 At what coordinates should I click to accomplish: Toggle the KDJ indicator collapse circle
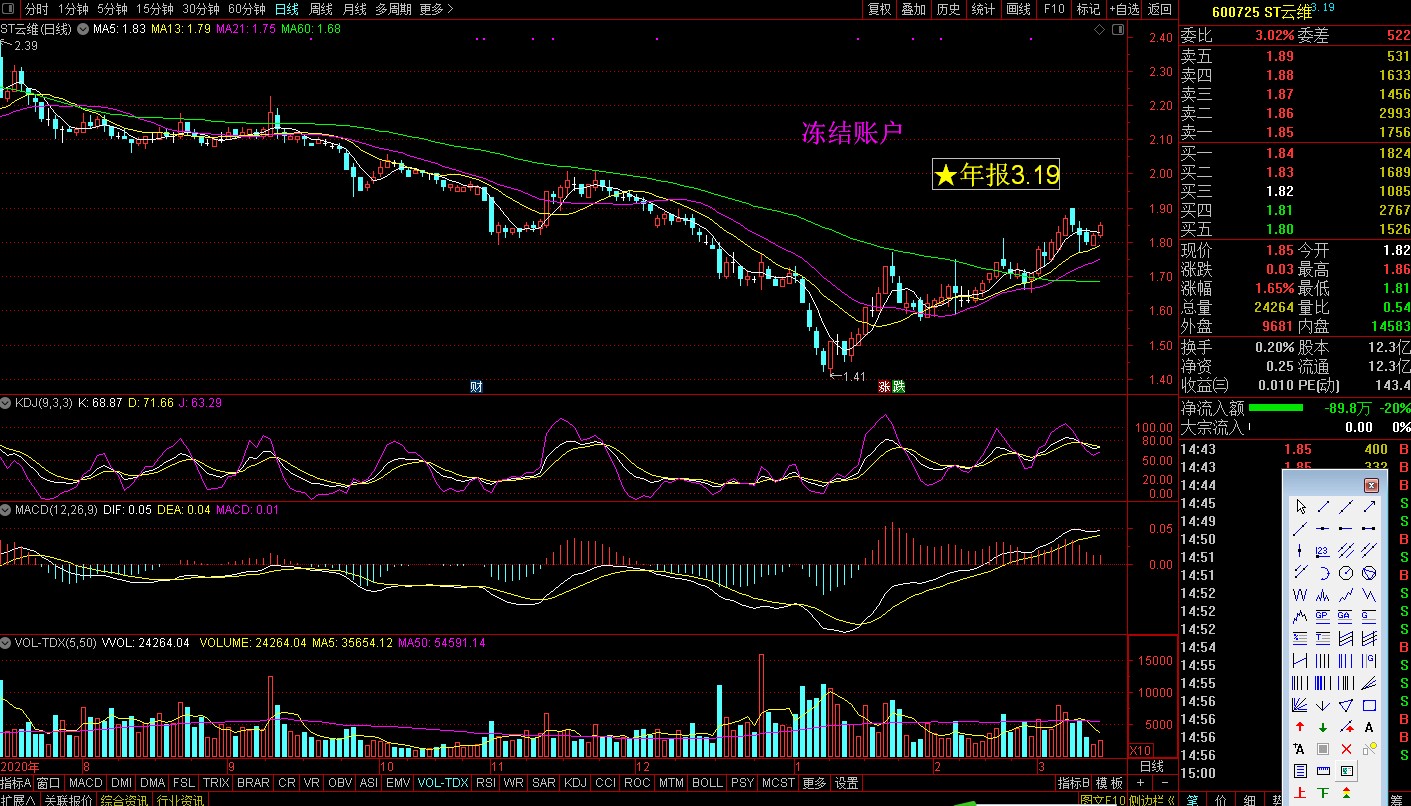pyautogui.click(x=6, y=403)
